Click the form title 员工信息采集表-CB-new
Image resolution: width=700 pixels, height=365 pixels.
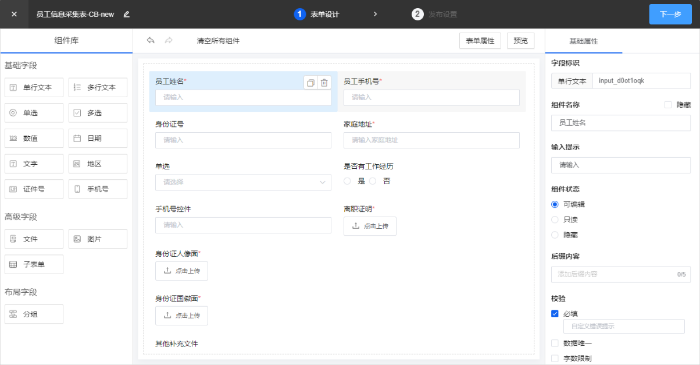[75, 14]
